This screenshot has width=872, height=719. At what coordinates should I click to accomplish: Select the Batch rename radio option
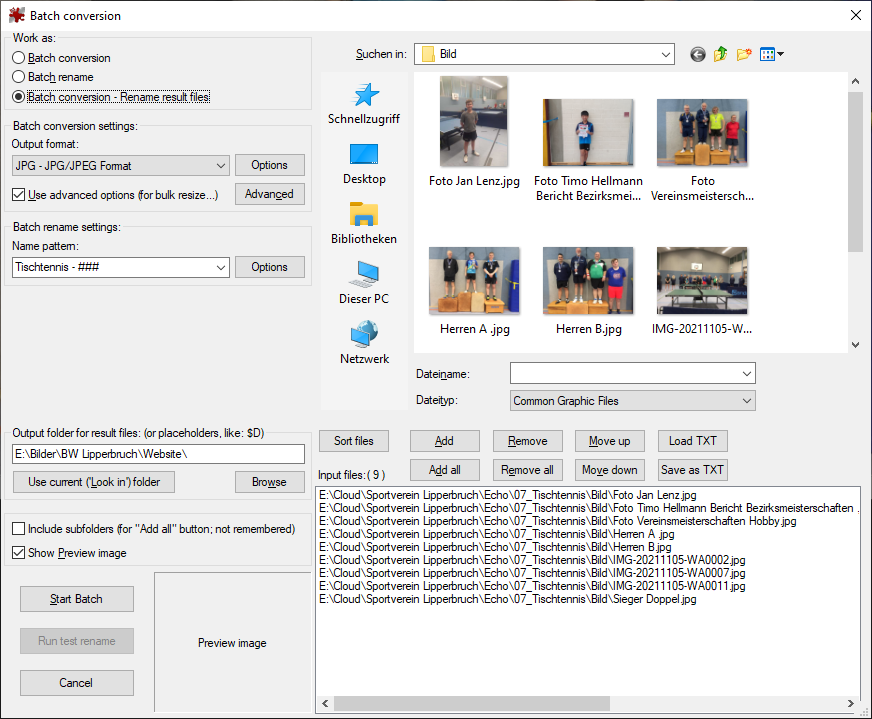(19, 77)
